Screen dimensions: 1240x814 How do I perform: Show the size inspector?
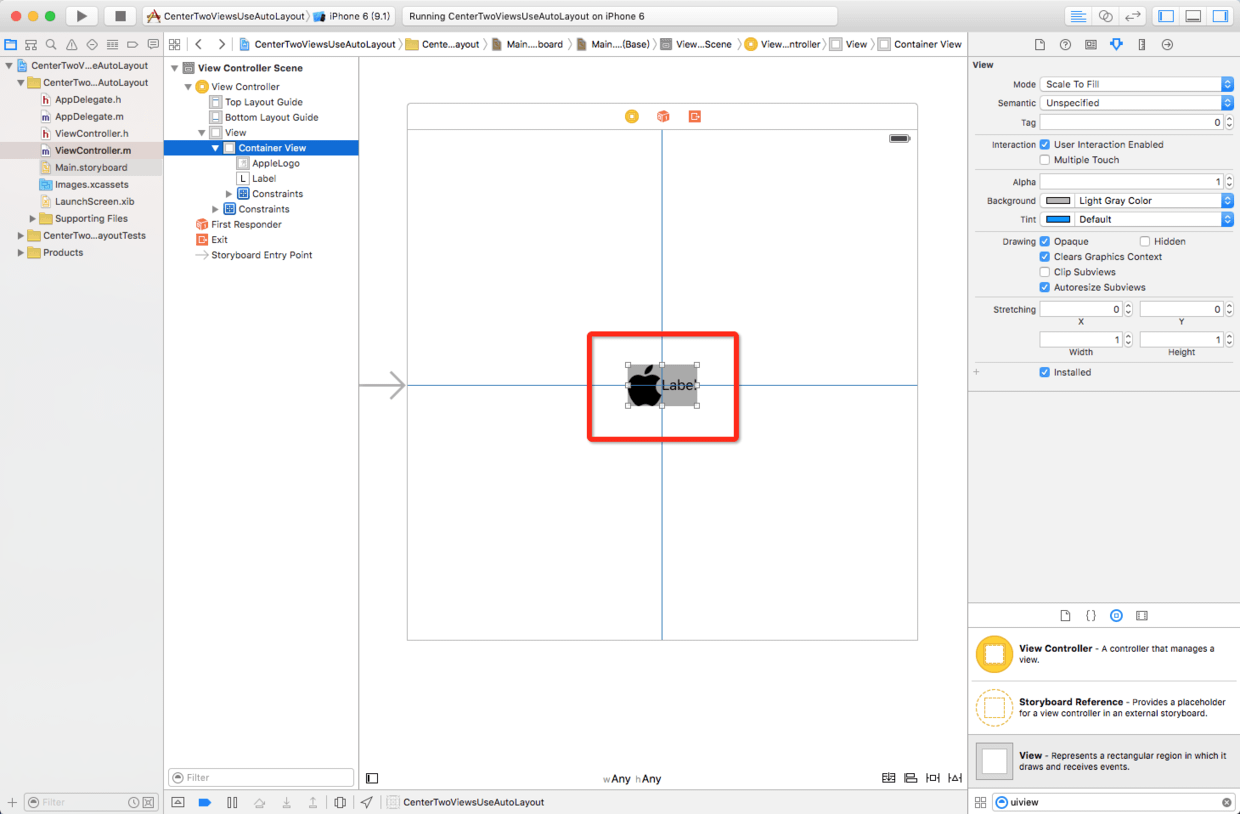pyautogui.click(x=1141, y=45)
